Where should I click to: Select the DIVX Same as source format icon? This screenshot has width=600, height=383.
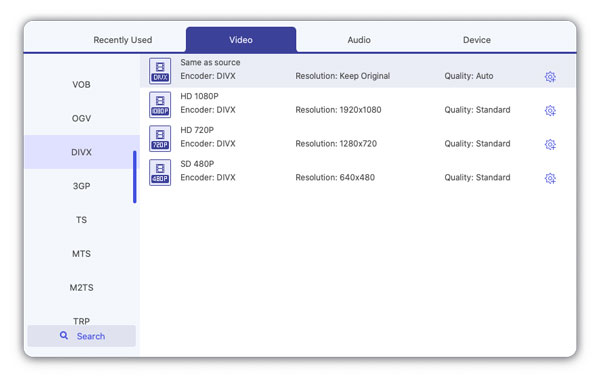(x=160, y=71)
